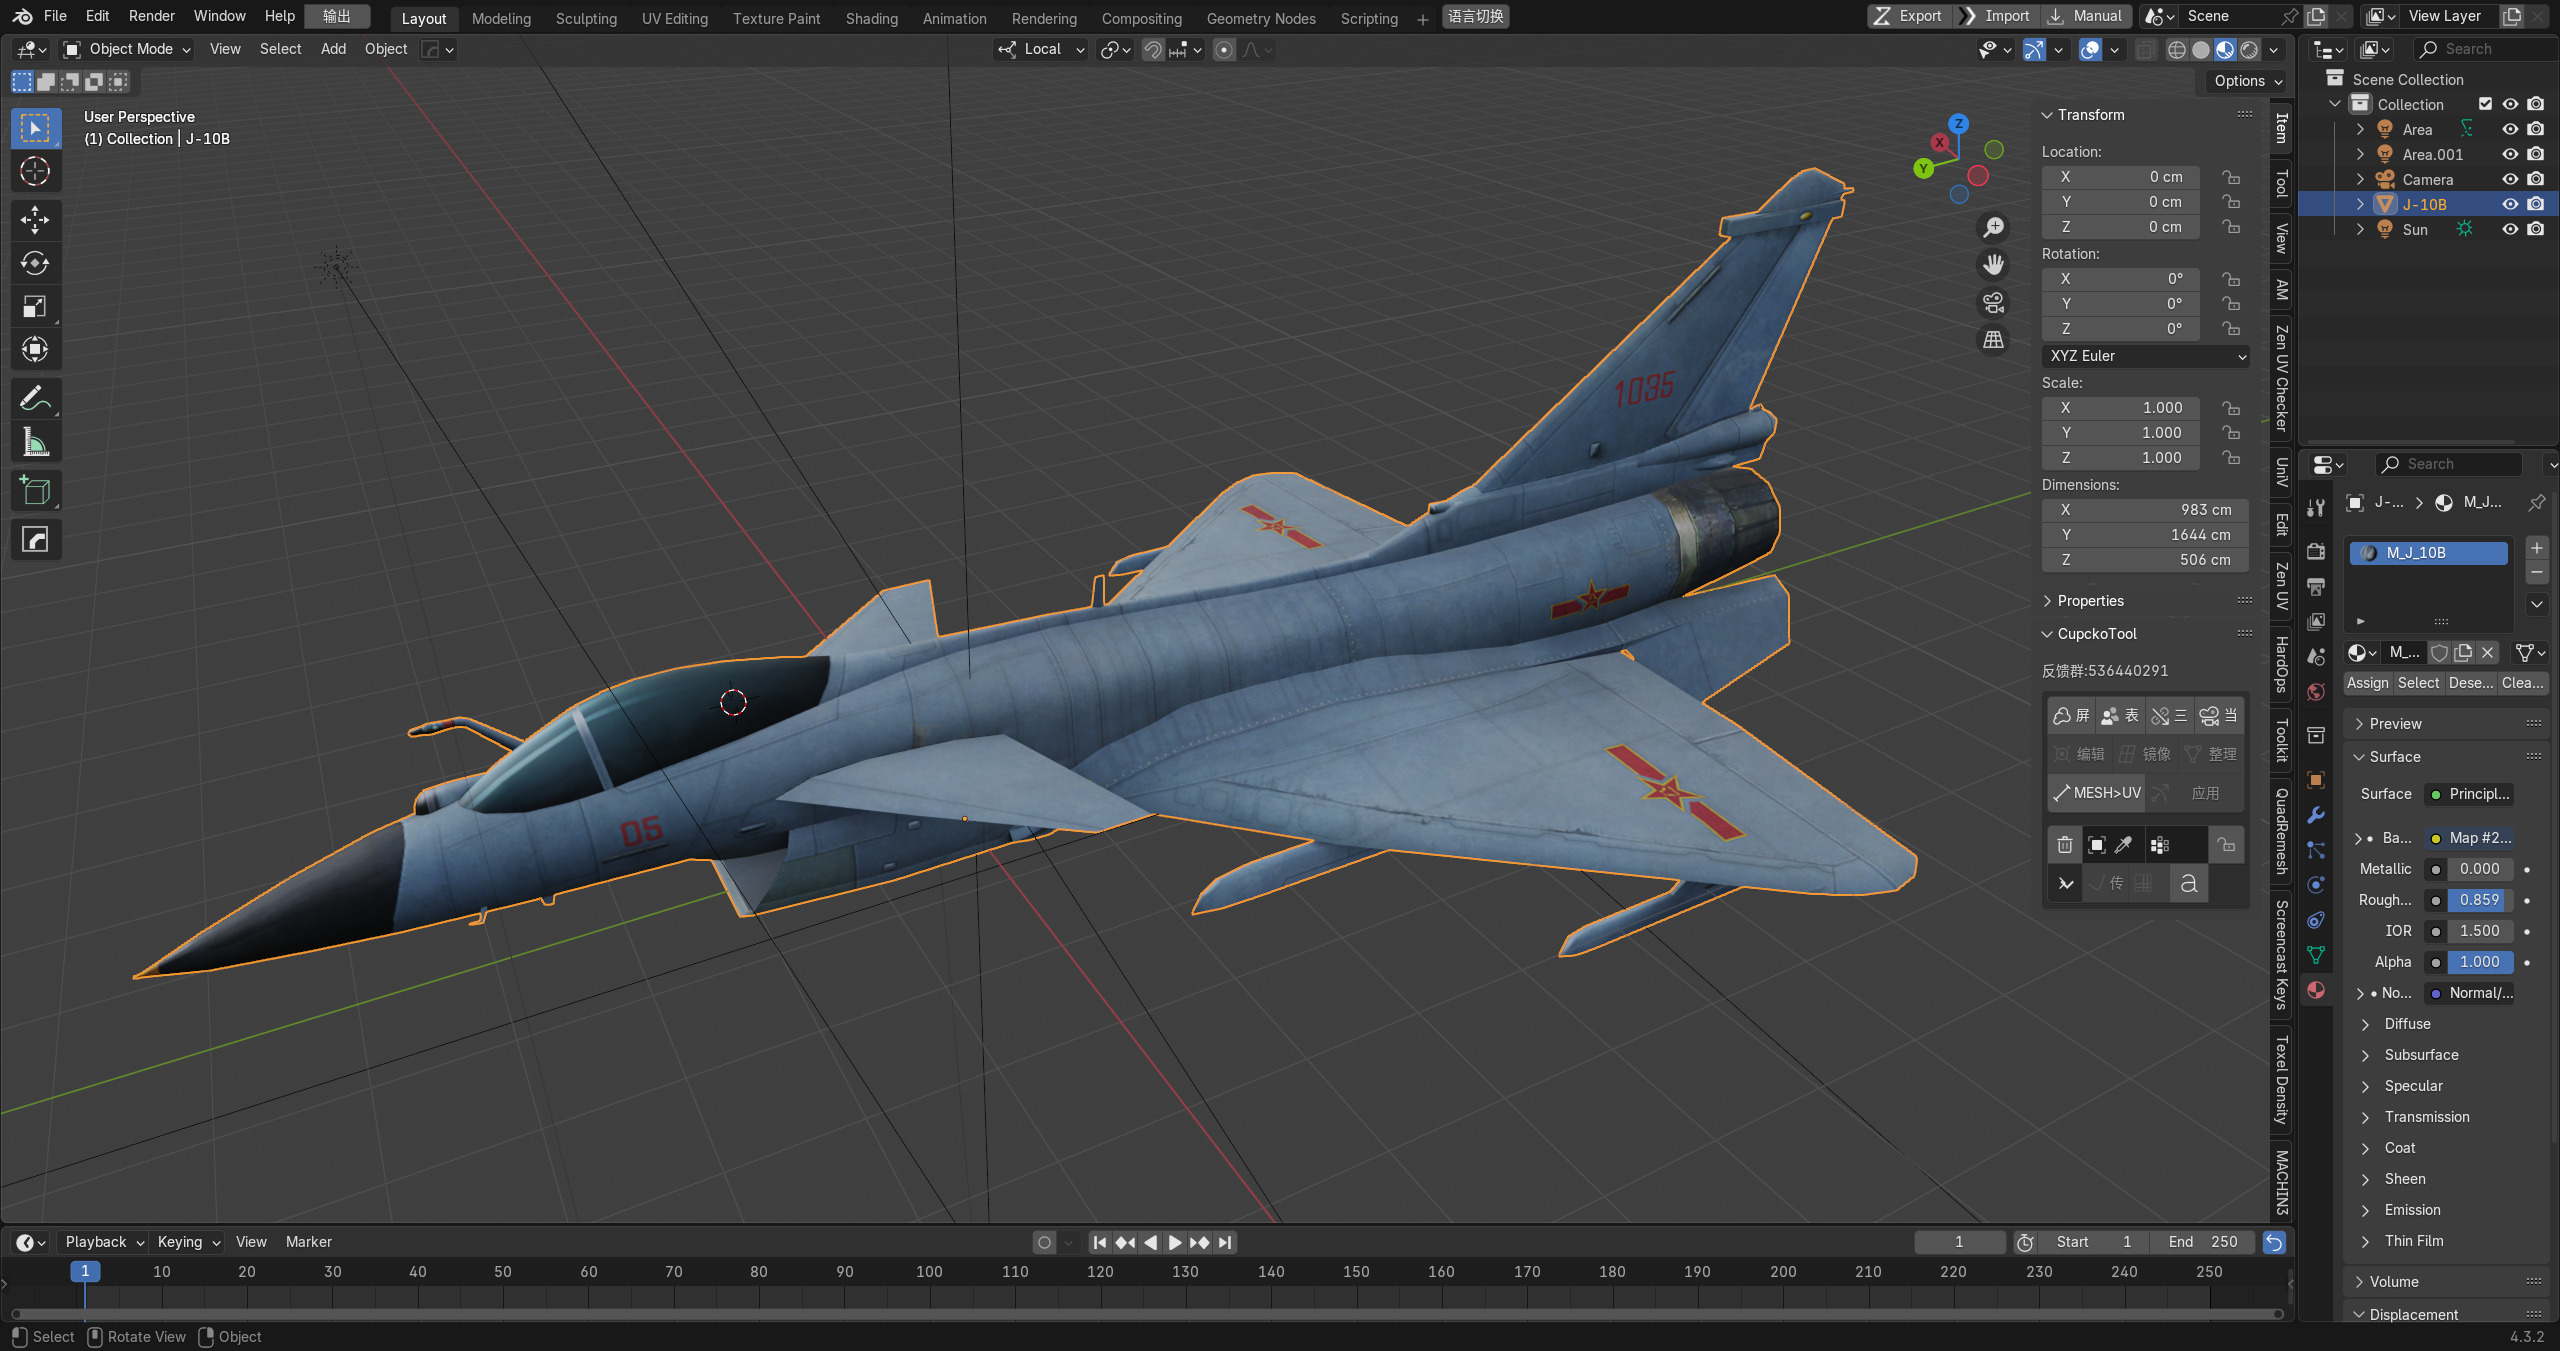Hide the Area light in viewport
Screen dimensions: 2560x1351
click(x=2510, y=129)
